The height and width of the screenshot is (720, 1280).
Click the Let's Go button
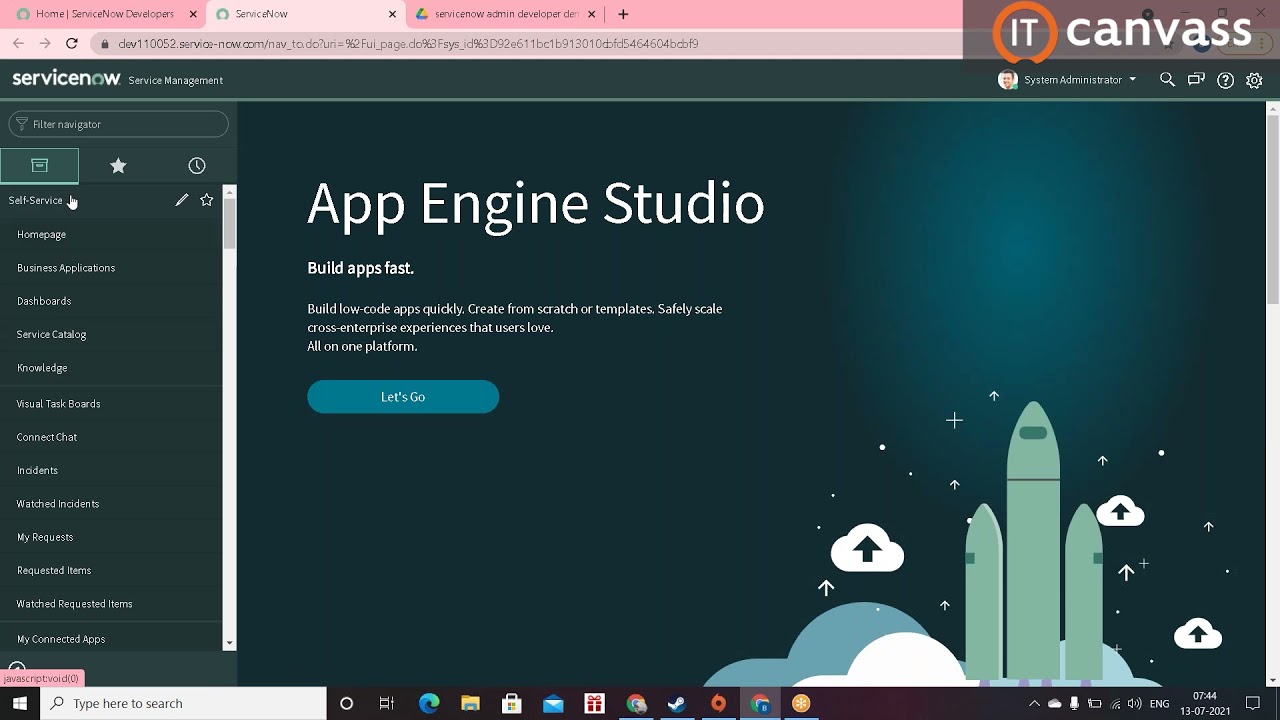pyautogui.click(x=402, y=396)
